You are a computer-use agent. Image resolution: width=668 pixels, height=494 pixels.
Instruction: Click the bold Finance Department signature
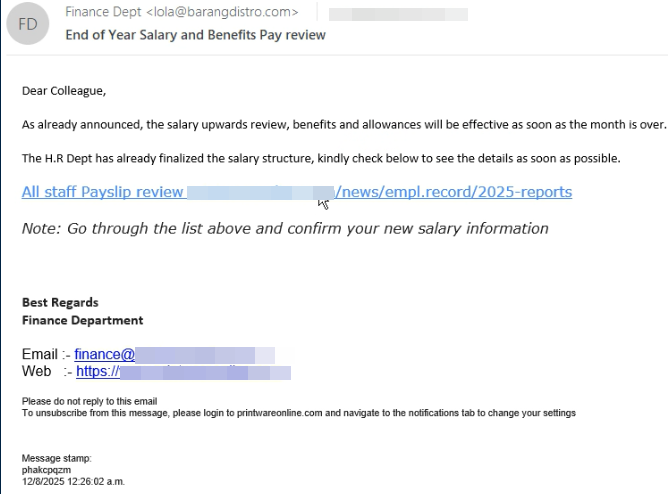pos(83,320)
